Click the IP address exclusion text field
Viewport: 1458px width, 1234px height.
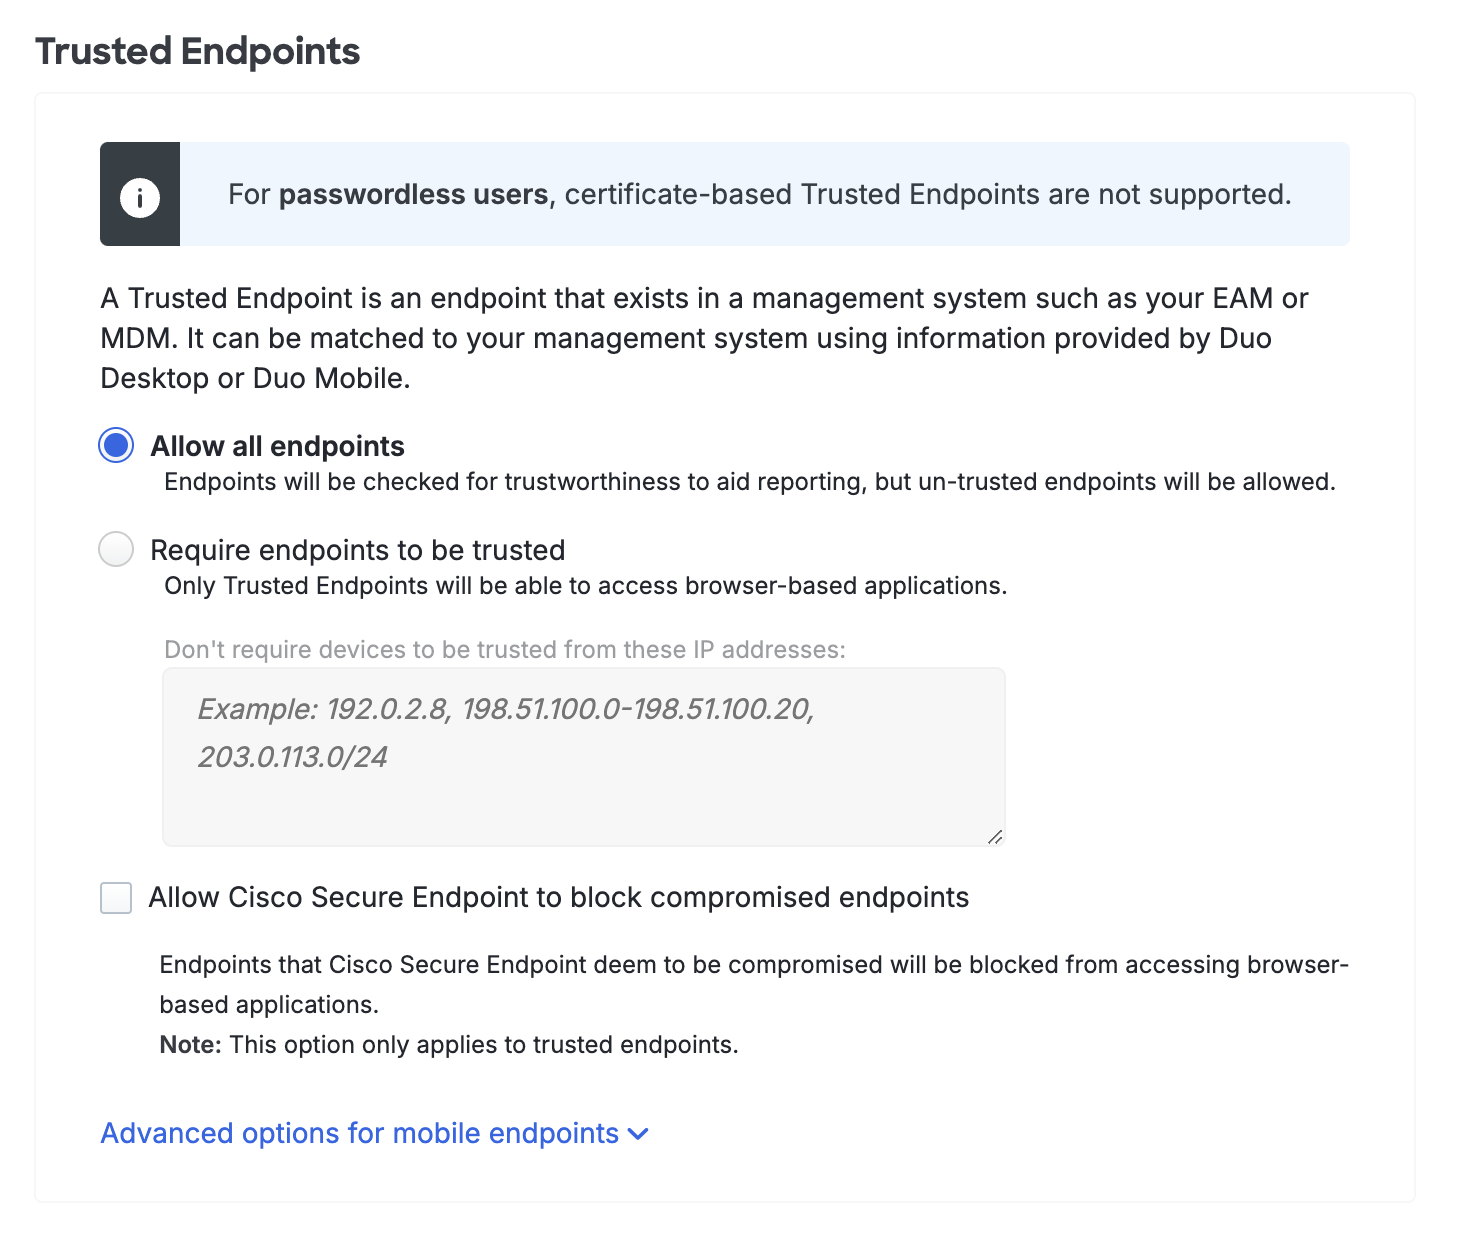point(583,757)
